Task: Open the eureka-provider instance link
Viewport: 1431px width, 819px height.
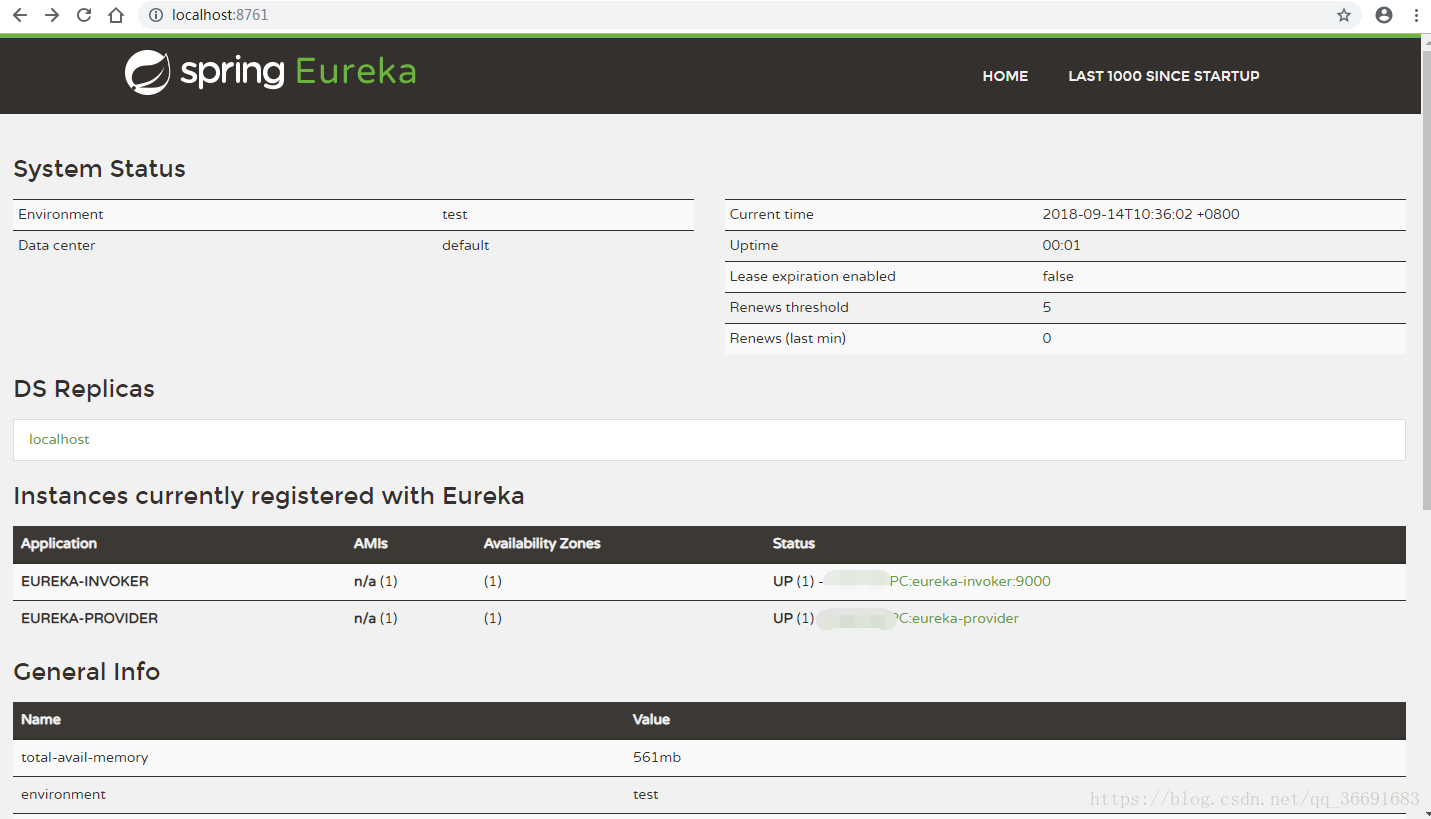Action: [x=954, y=618]
